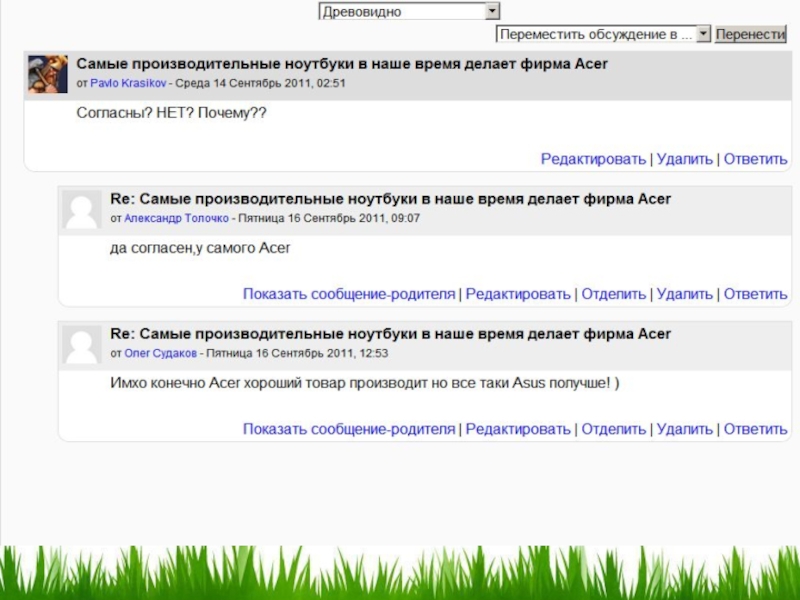The image size is (800, 600).
Task: Click the original post title about Acer
Action: pyautogui.click(x=342, y=64)
